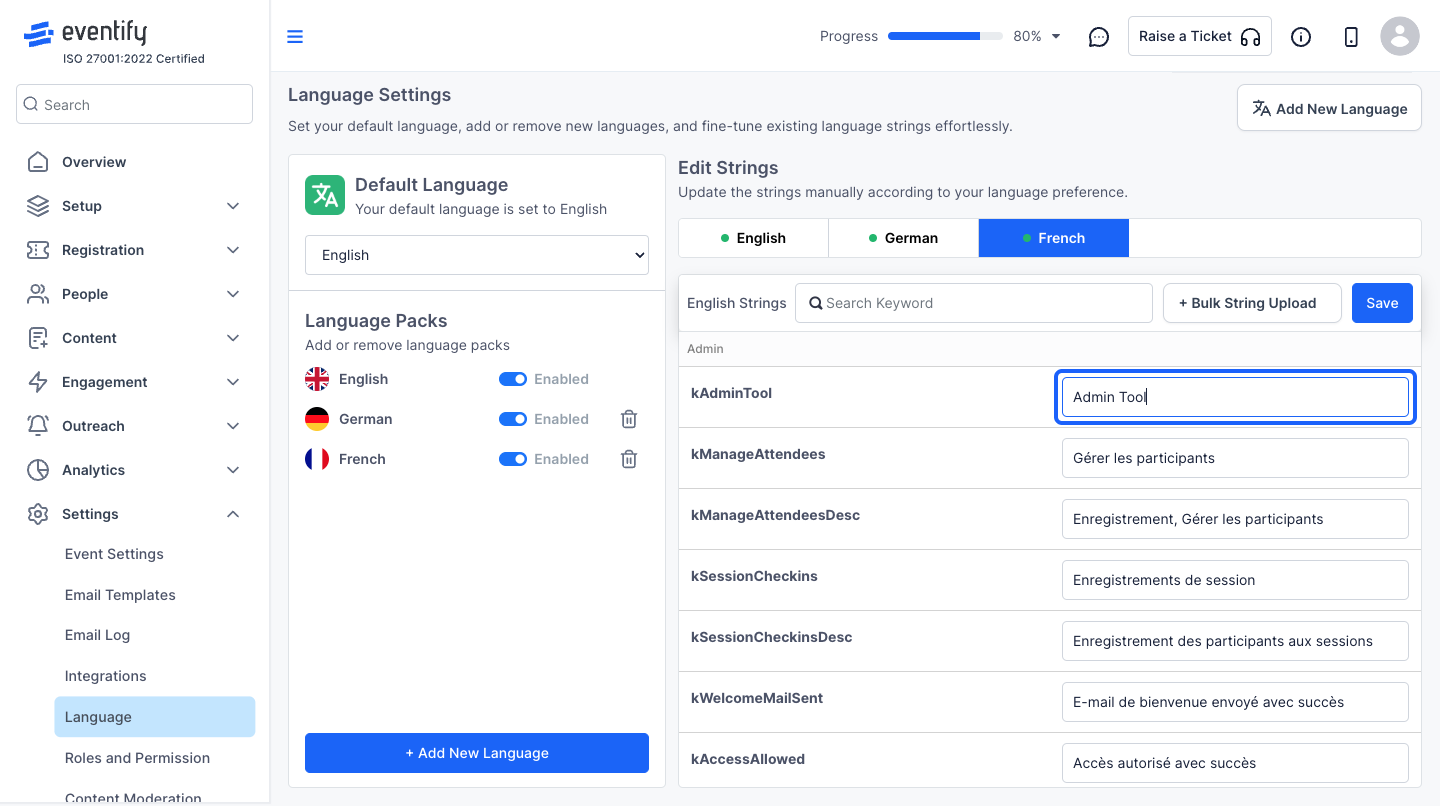Viewport: 1440px width, 806px height.
Task: Click the blue Save button
Action: coord(1382,303)
